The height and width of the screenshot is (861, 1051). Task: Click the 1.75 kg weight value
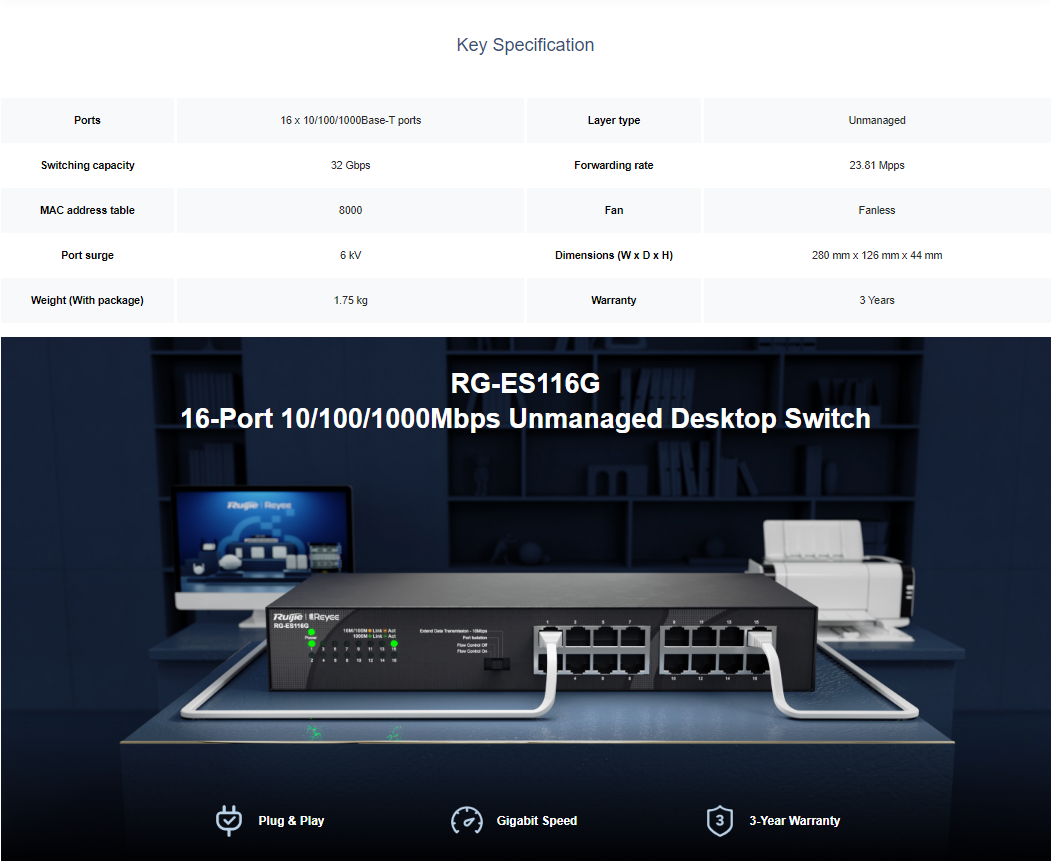350,300
